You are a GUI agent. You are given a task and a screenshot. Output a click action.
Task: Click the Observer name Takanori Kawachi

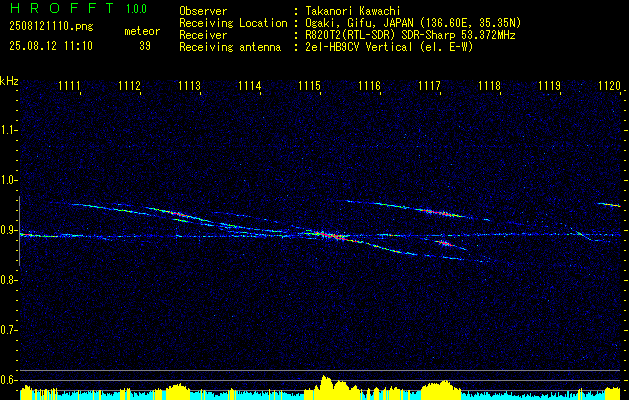[353, 11]
